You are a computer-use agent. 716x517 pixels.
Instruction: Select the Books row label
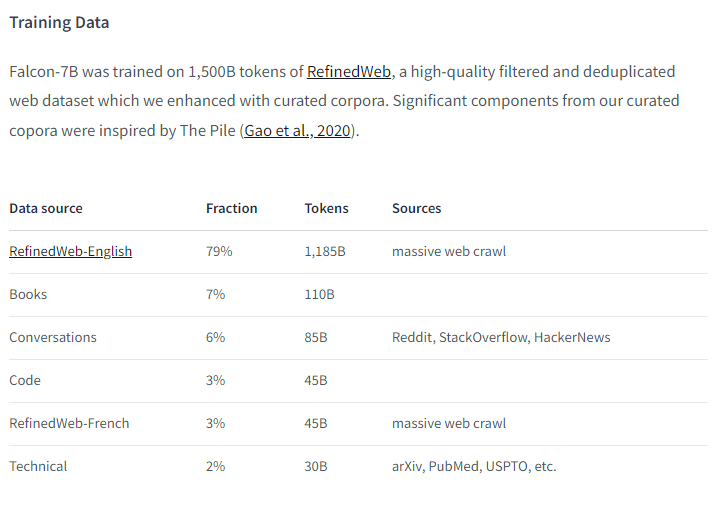tap(28, 294)
